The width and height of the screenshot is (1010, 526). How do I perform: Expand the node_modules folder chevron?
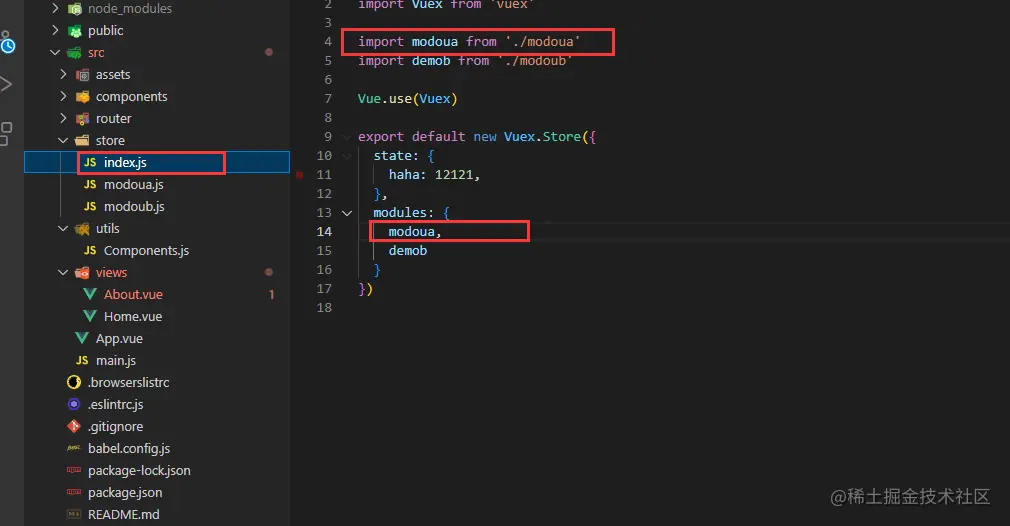(x=55, y=8)
